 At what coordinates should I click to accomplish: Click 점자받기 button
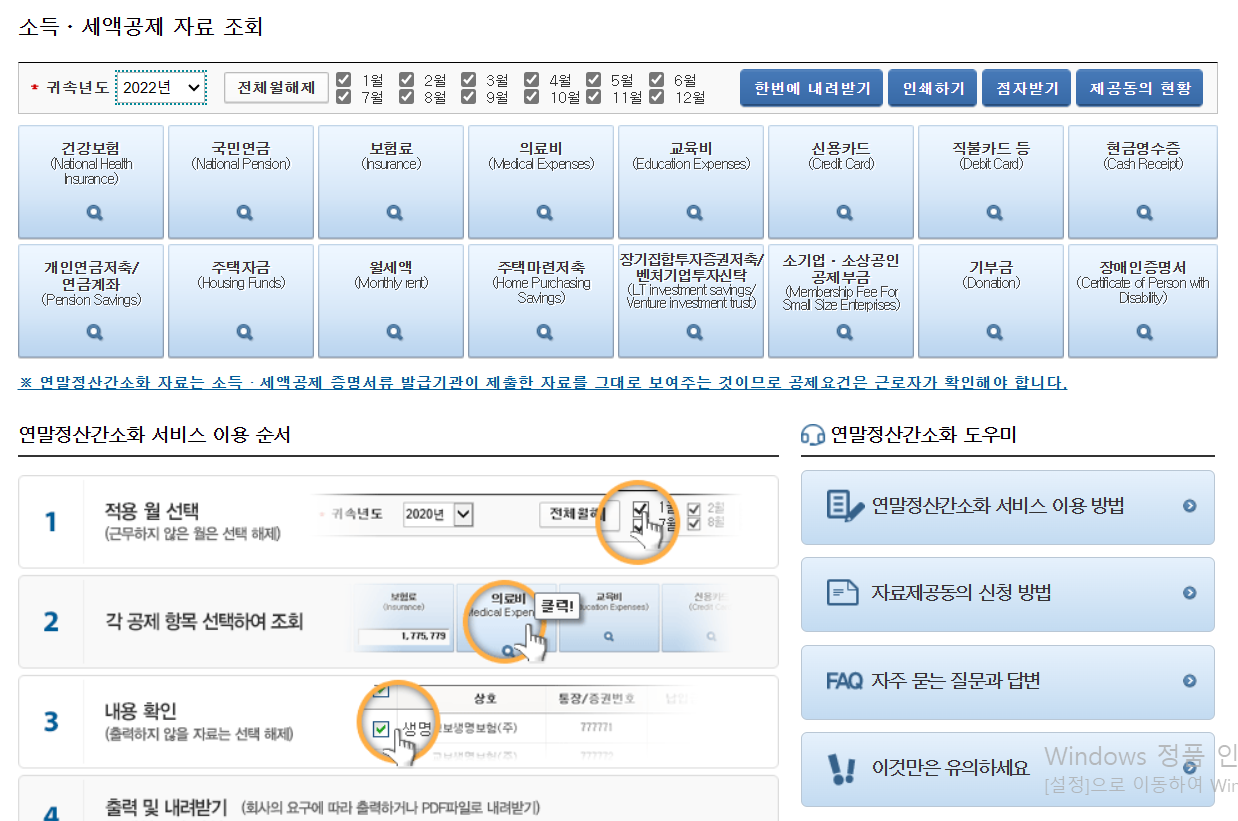1027,88
